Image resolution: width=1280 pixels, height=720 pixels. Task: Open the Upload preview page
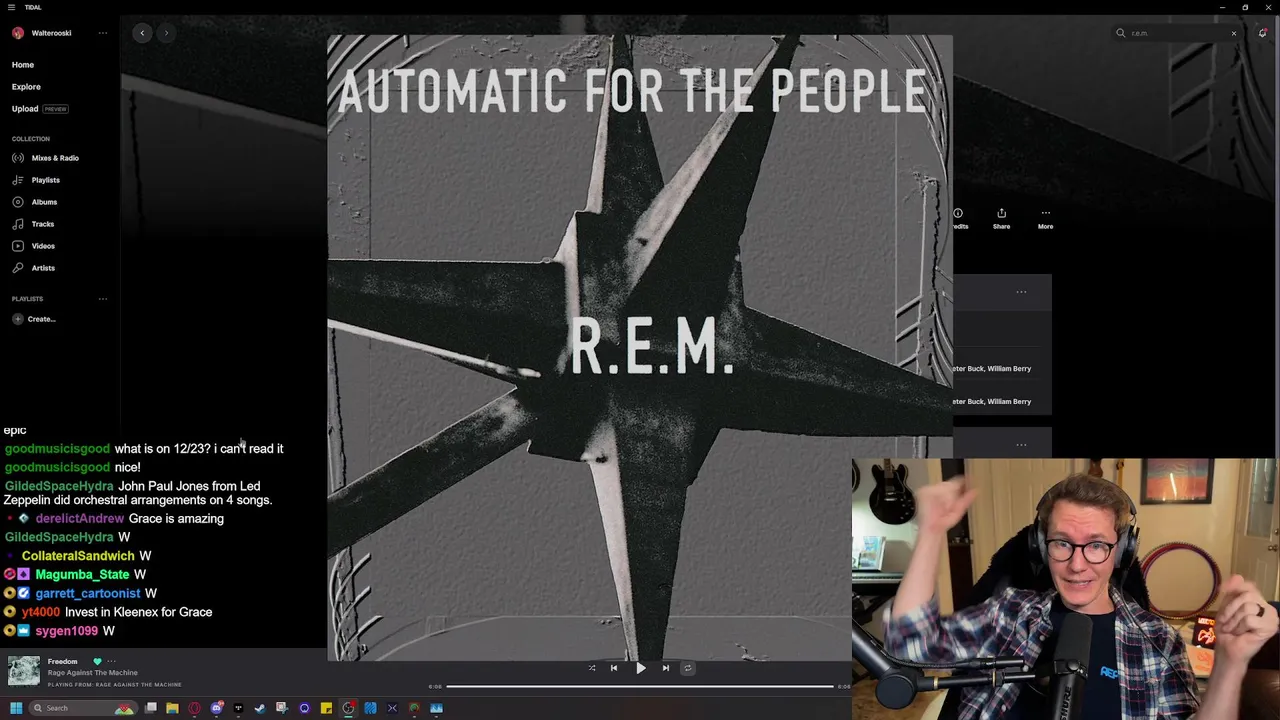[x=40, y=109]
